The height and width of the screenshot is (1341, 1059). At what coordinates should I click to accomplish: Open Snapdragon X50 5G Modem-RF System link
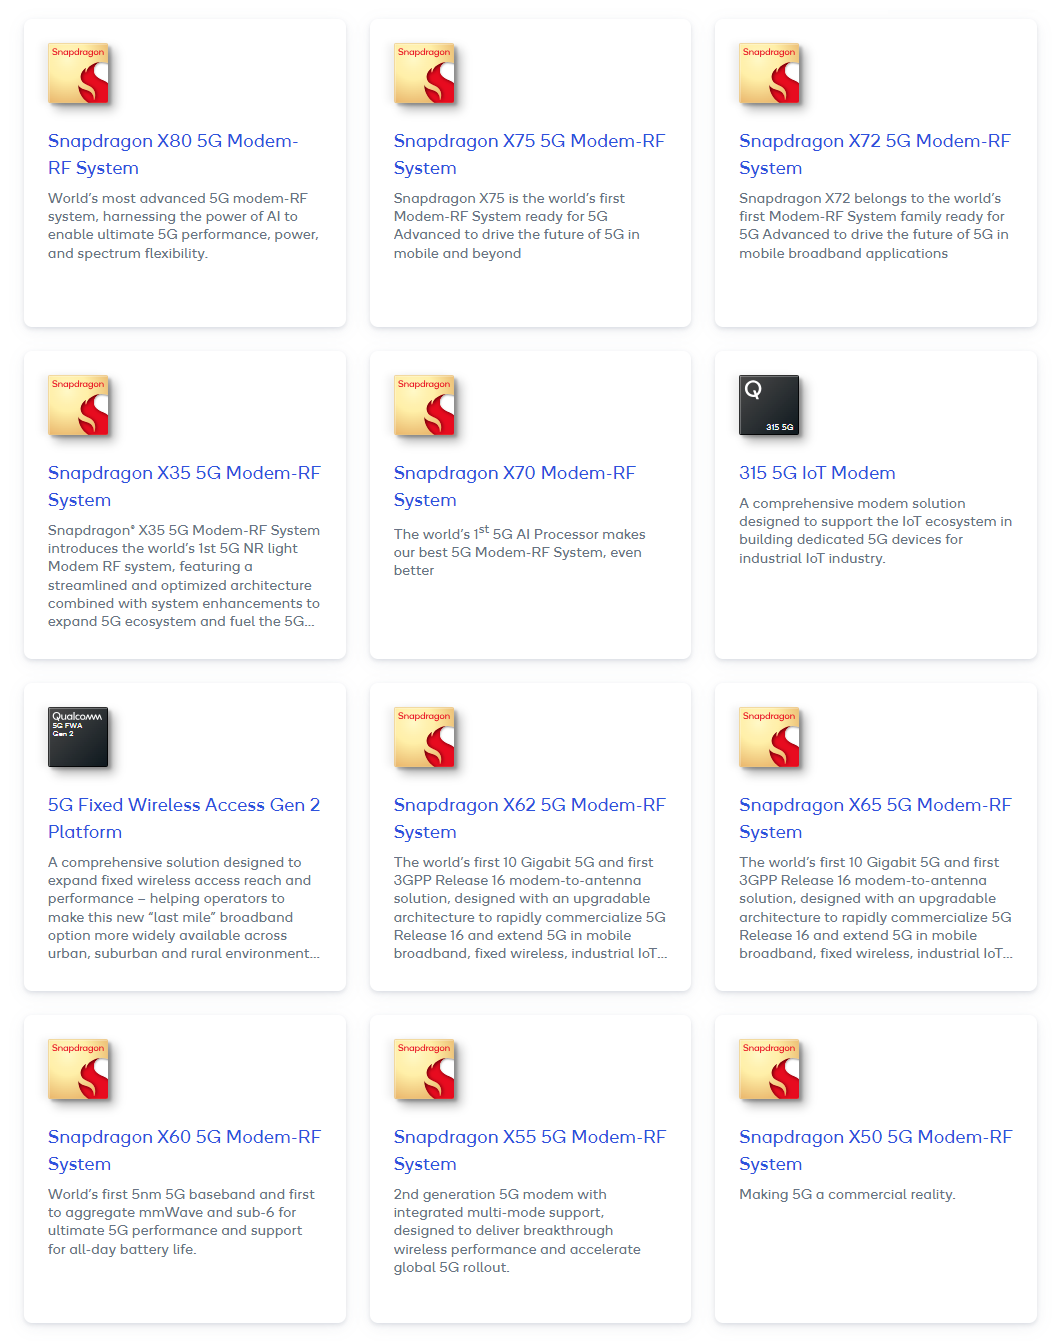pyautogui.click(x=875, y=1150)
